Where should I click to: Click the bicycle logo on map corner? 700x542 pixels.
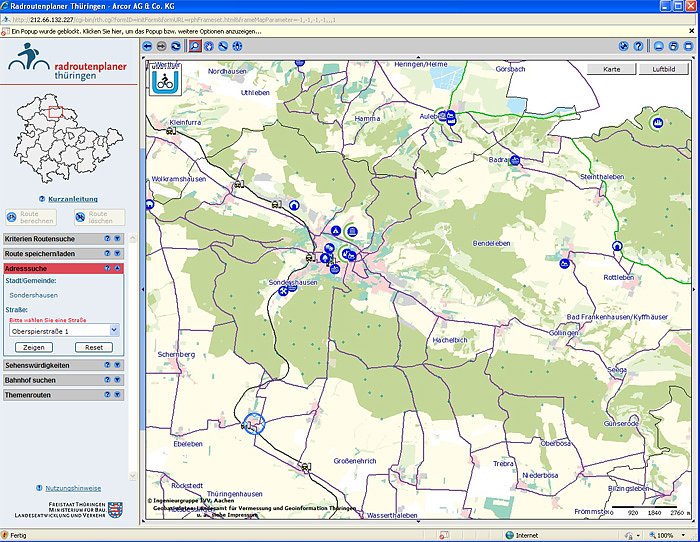161,79
